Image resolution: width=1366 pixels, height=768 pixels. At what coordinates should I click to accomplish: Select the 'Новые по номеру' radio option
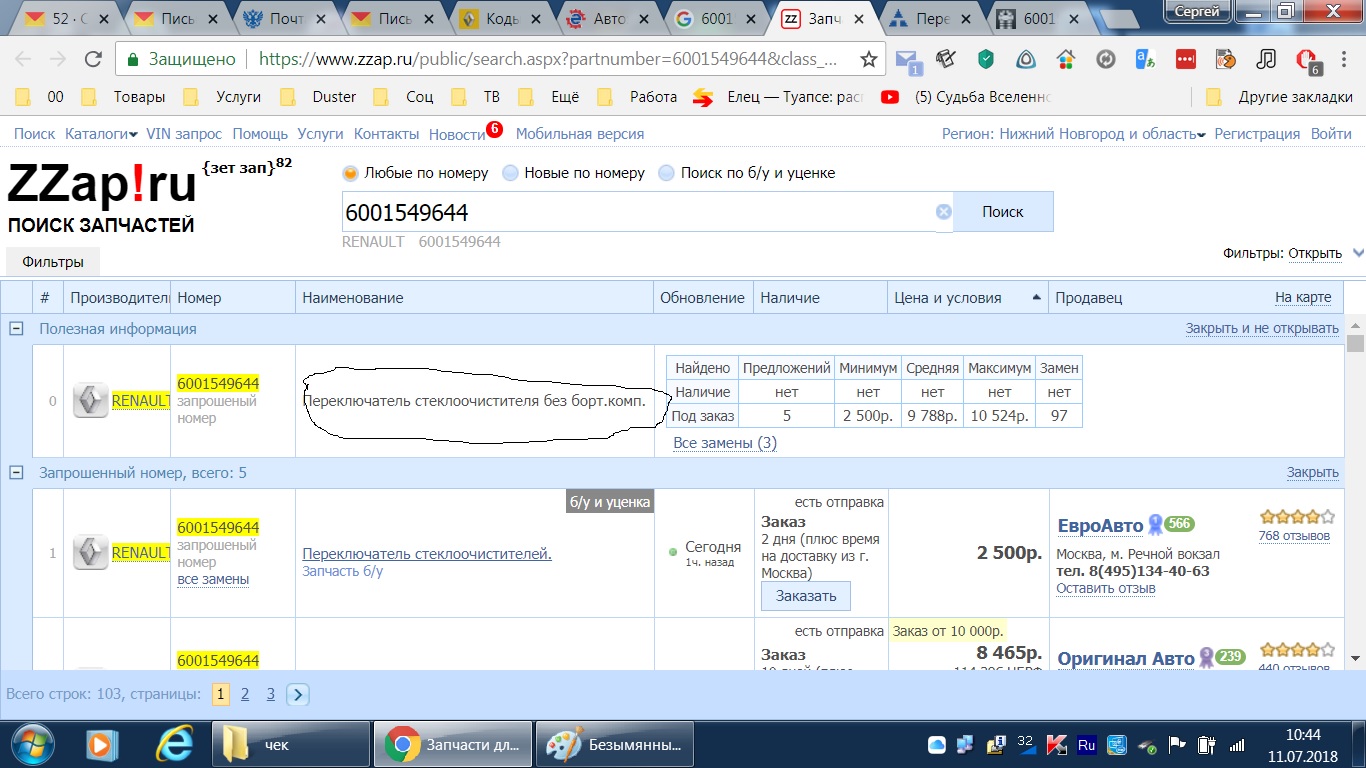coord(511,173)
